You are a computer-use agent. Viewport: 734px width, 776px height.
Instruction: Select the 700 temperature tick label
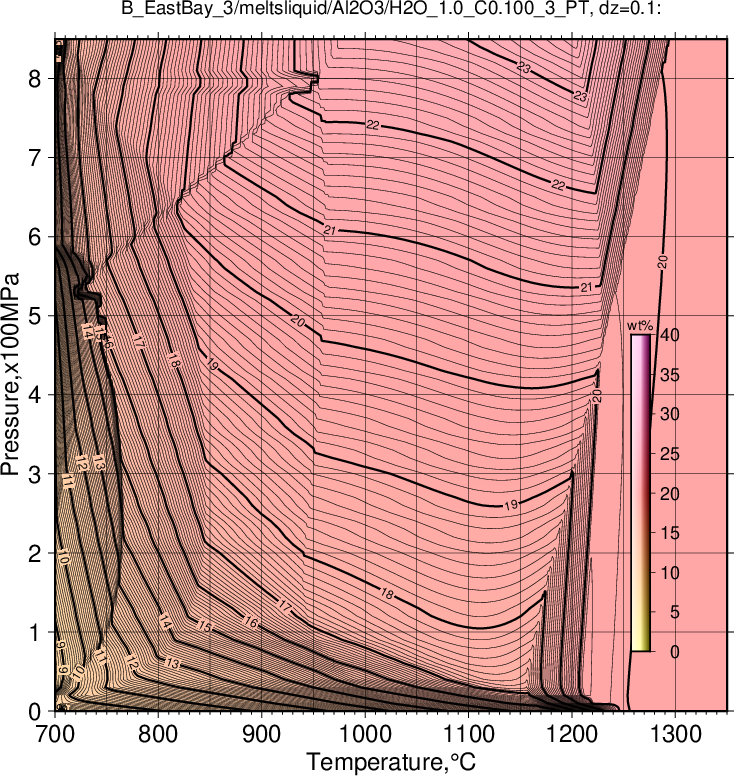pyautogui.click(x=55, y=734)
